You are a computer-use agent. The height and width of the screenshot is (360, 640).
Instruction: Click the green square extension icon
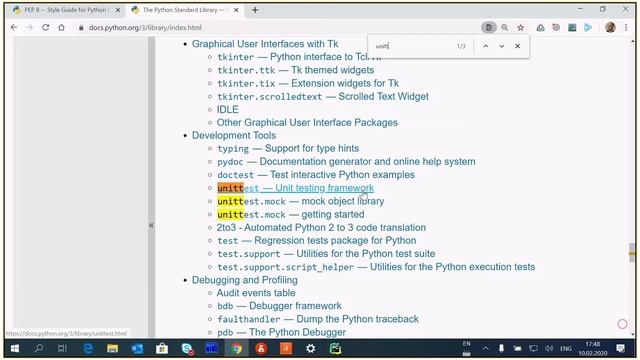click(x=572, y=27)
